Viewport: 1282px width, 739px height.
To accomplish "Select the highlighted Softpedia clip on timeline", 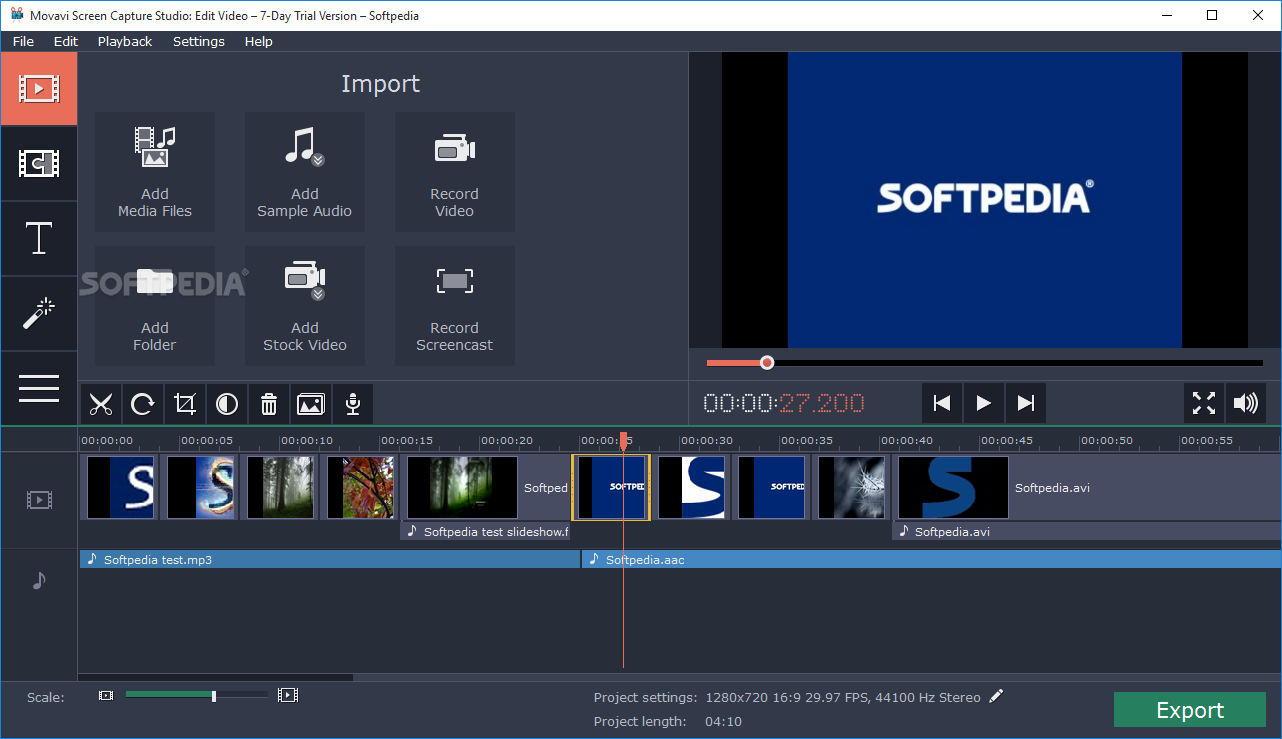I will tap(611, 487).
